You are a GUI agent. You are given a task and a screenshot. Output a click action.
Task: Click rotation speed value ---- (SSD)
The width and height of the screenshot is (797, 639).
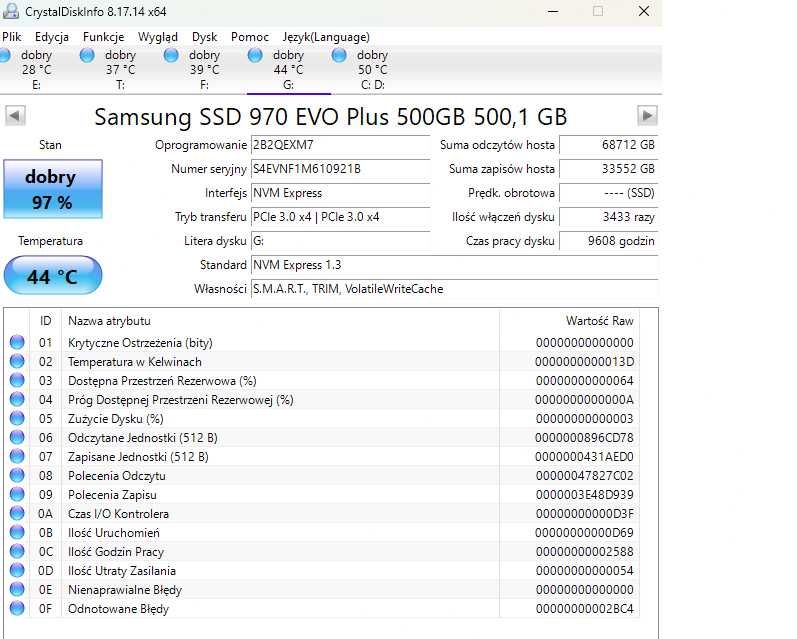608,193
